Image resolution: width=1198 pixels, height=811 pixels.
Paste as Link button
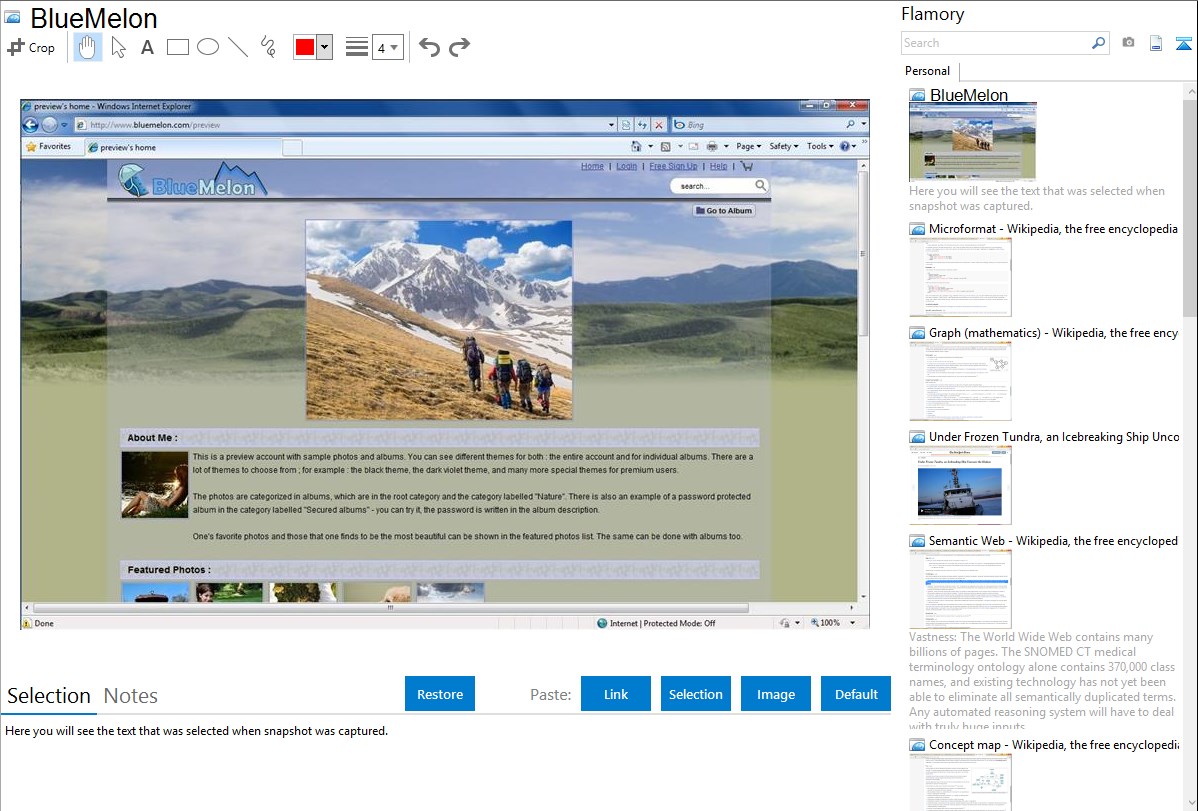[616, 694]
